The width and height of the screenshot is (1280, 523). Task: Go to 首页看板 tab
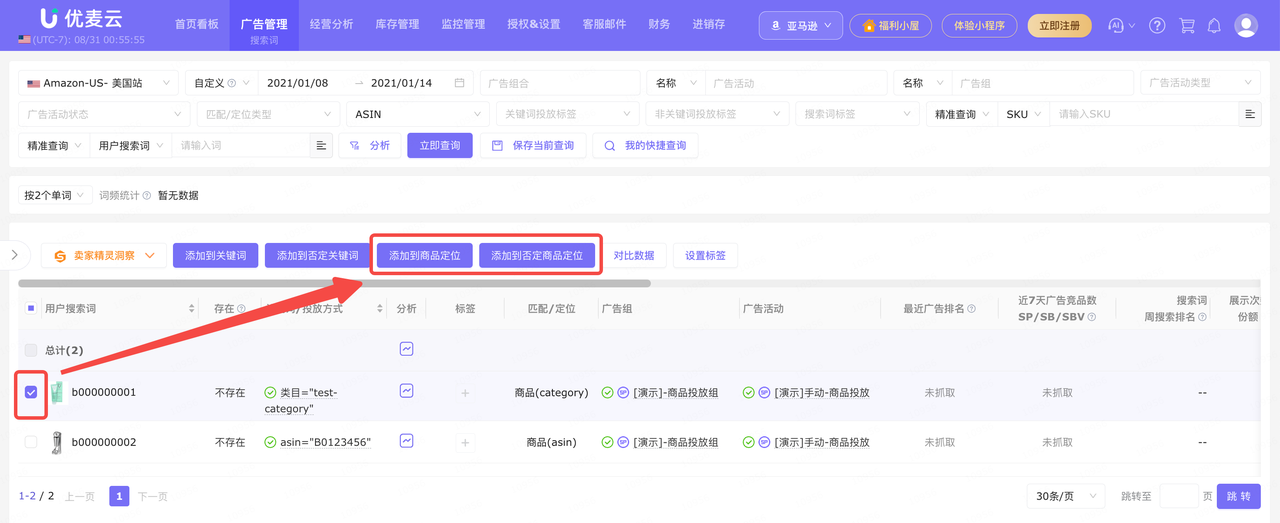point(196,24)
